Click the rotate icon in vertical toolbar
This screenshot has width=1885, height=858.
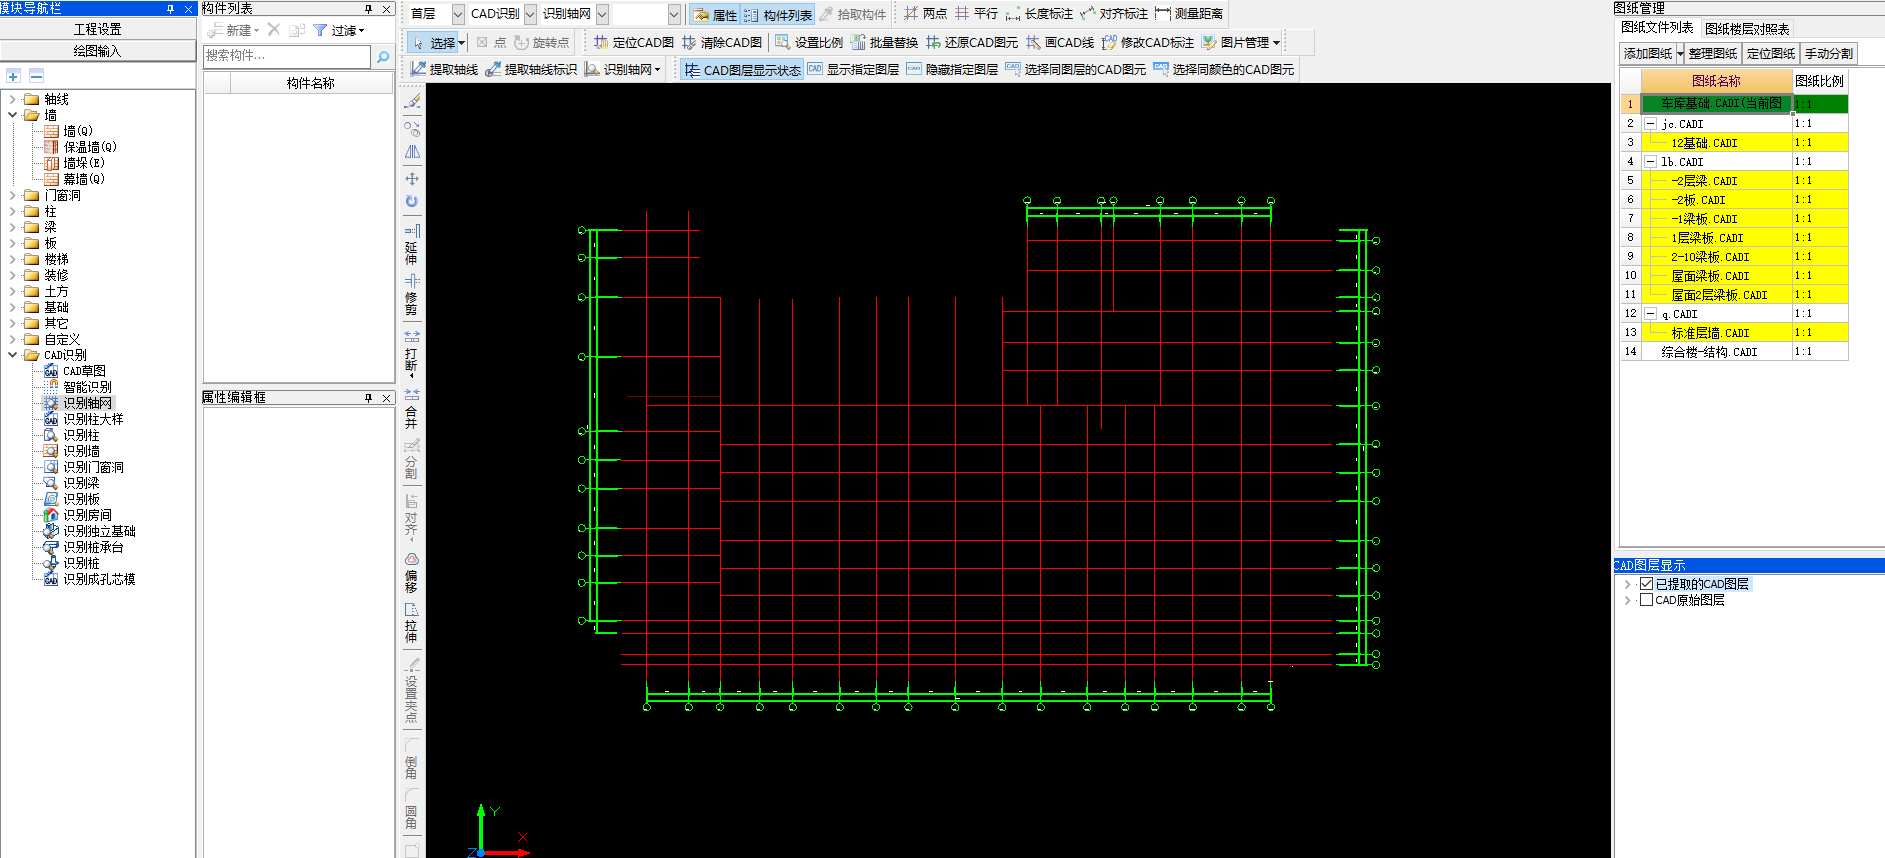(412, 201)
